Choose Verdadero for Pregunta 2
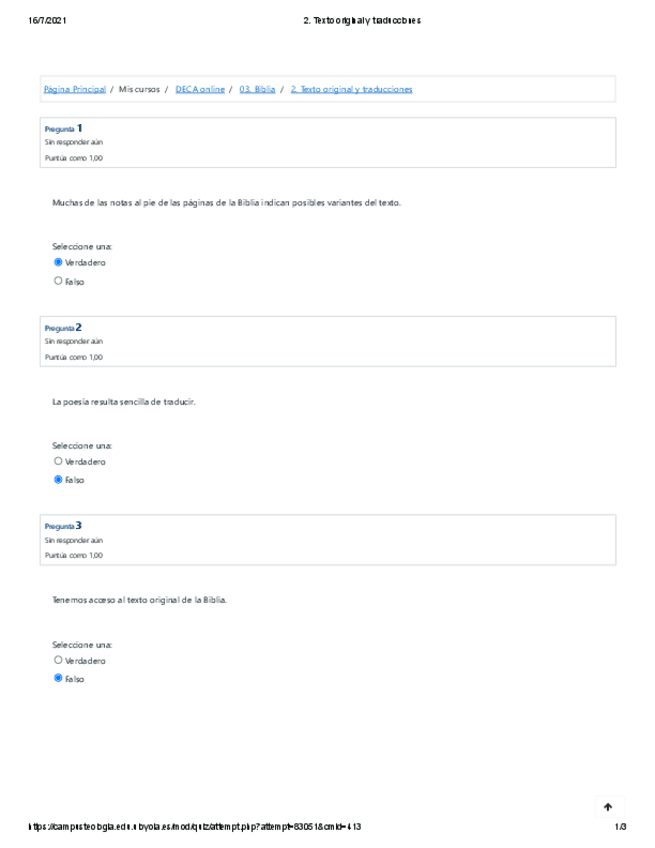Viewport: 655px width, 848px height. [58, 462]
